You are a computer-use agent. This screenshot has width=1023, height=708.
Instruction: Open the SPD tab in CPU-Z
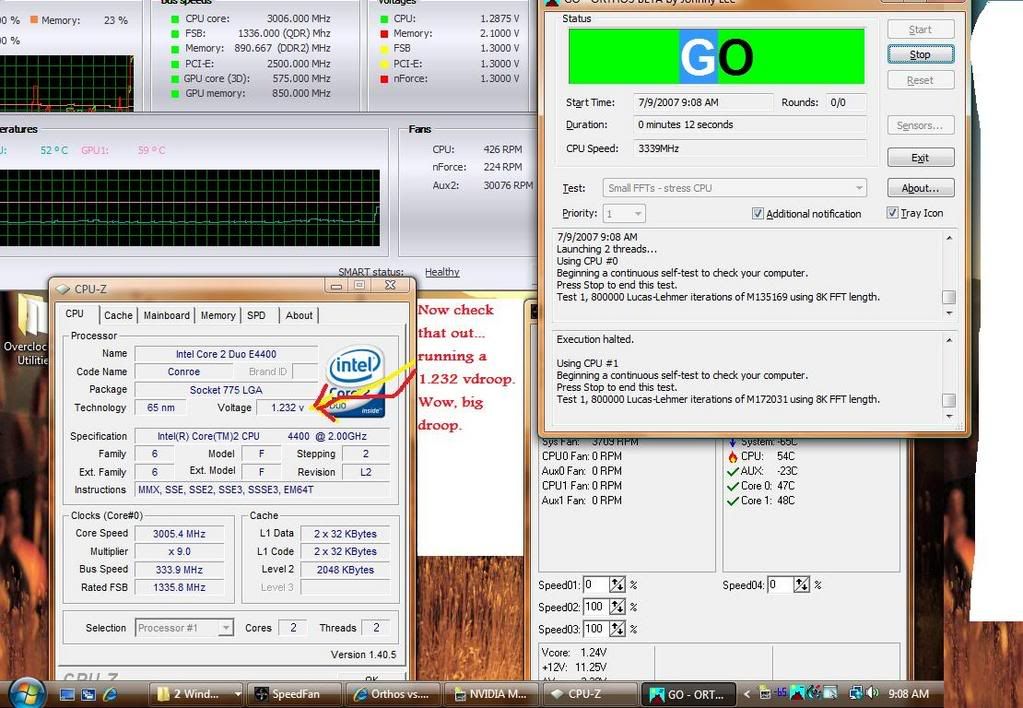[x=256, y=315]
